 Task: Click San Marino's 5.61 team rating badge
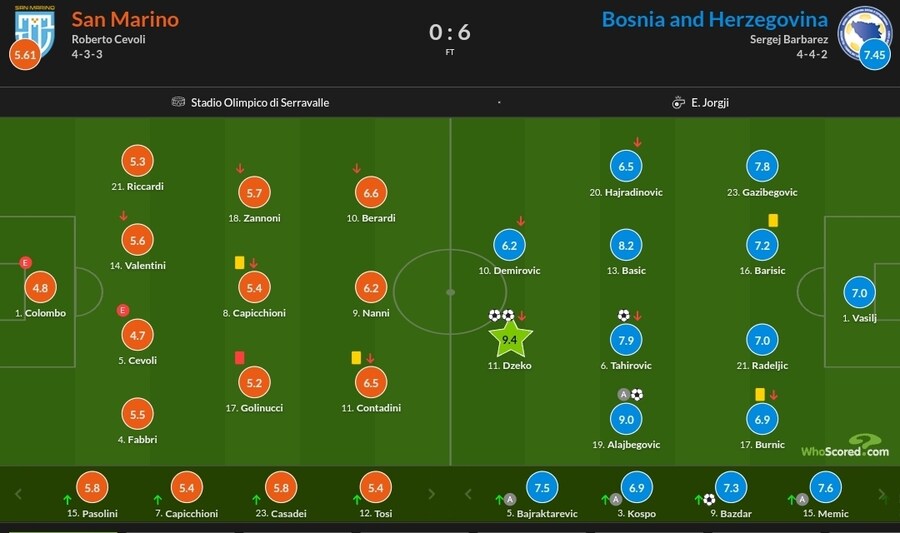[23, 56]
